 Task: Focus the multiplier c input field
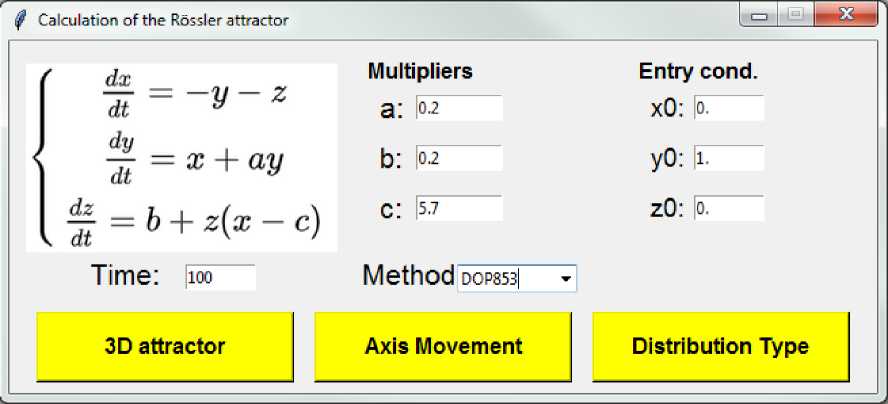[459, 209]
